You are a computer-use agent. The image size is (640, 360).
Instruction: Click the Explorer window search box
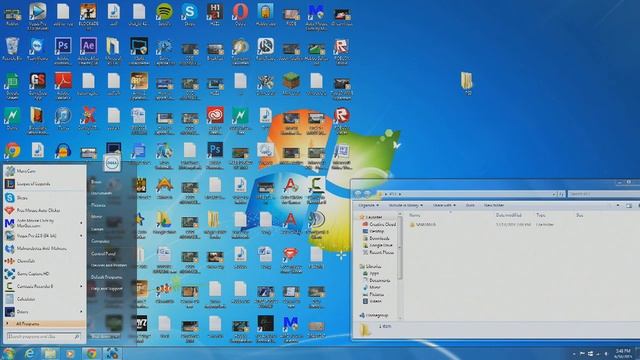point(603,194)
